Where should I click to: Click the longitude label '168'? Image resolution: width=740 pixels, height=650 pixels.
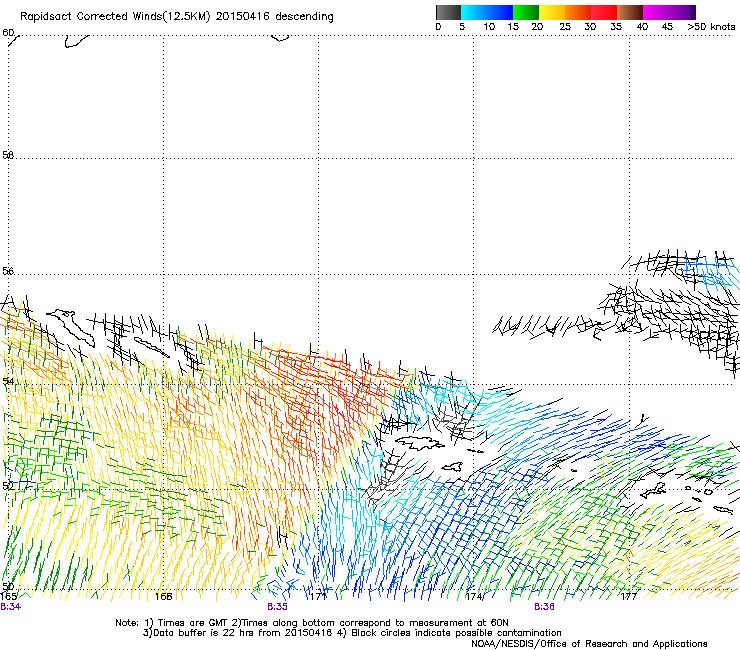[x=163, y=597]
